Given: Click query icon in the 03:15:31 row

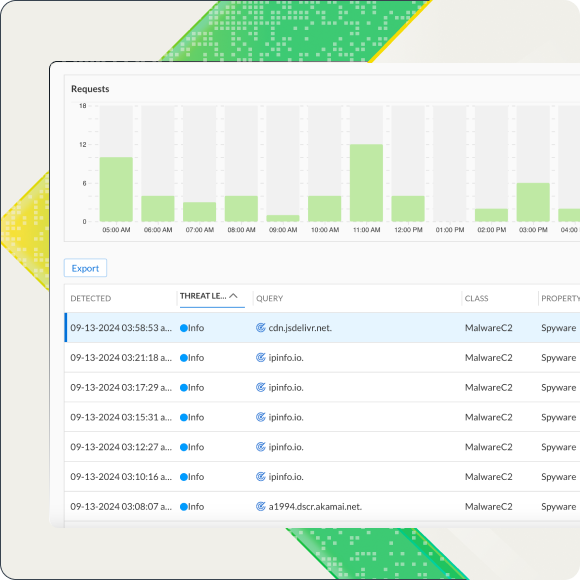Looking at the screenshot, I should coord(261,417).
